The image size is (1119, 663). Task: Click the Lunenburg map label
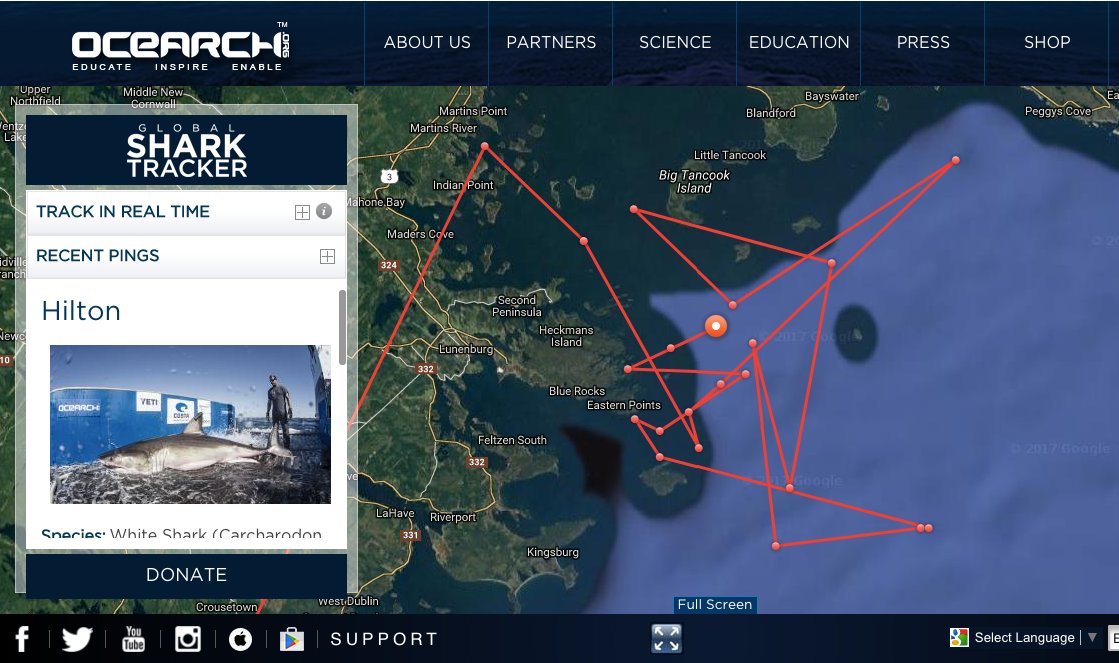(465, 349)
